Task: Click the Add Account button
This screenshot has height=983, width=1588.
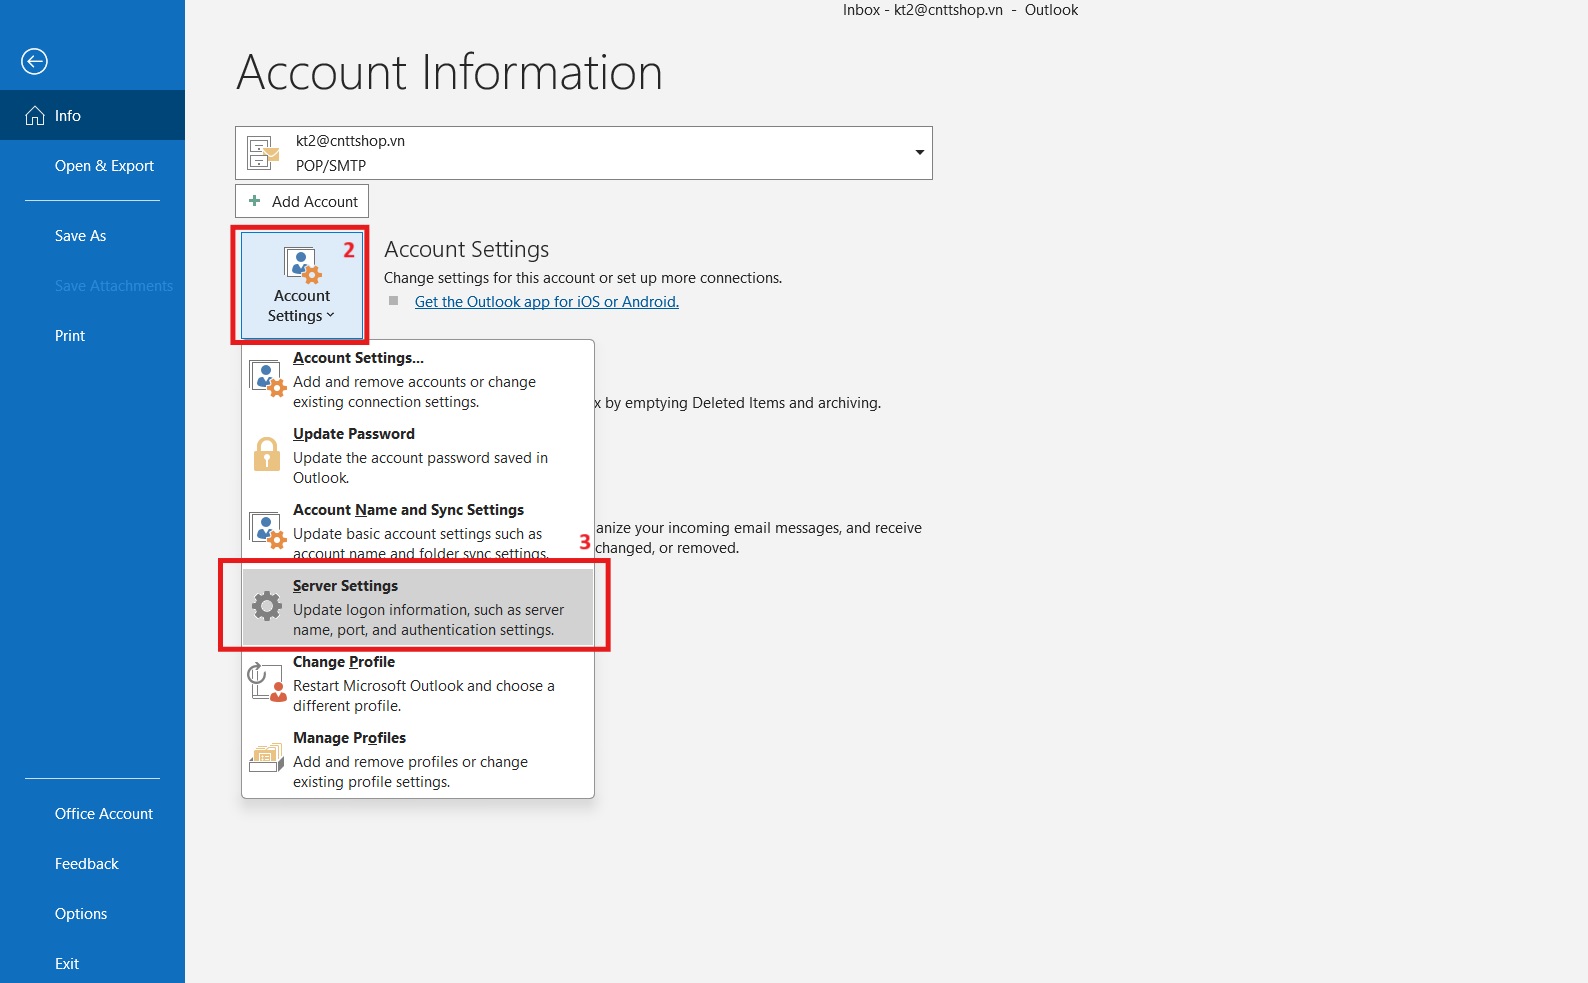Action: (302, 201)
